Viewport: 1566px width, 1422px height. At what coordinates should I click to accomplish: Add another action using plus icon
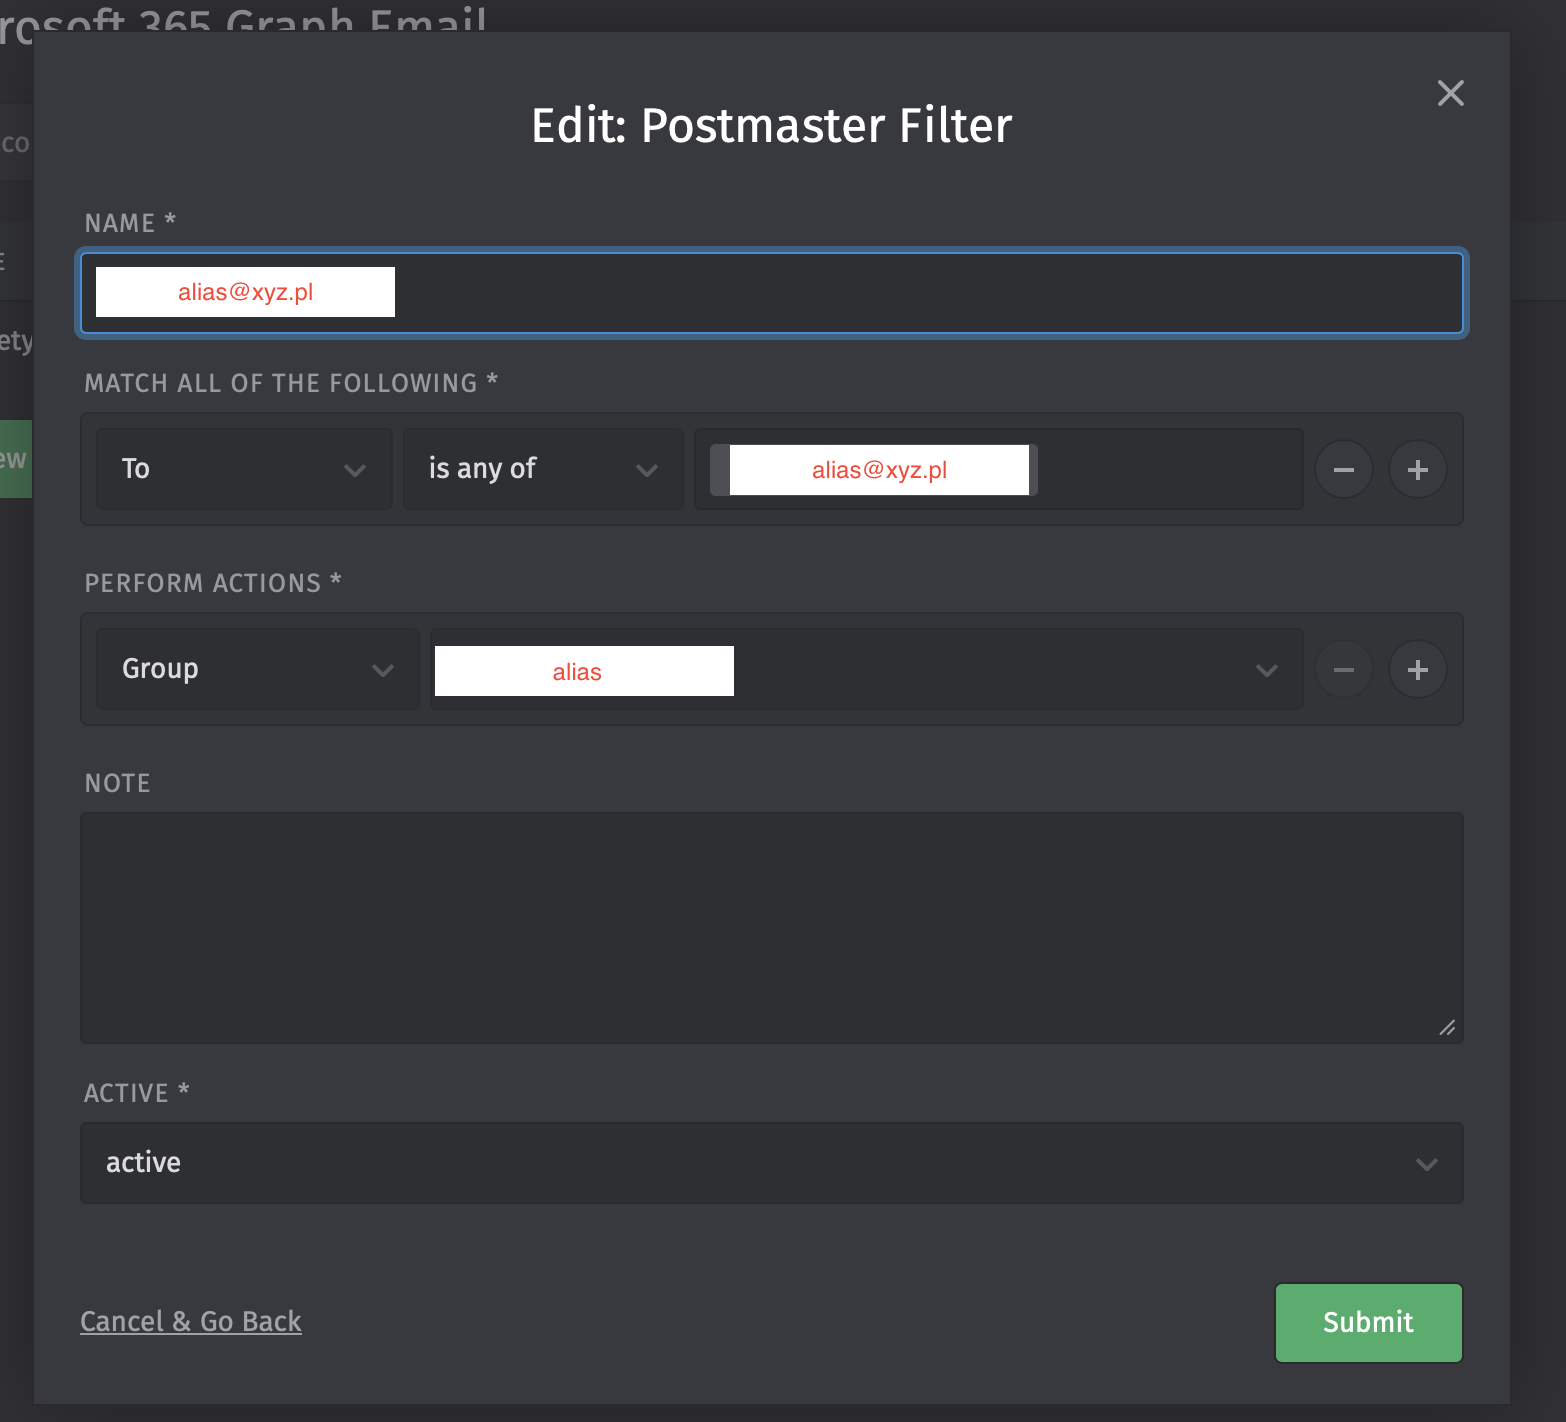1417,669
